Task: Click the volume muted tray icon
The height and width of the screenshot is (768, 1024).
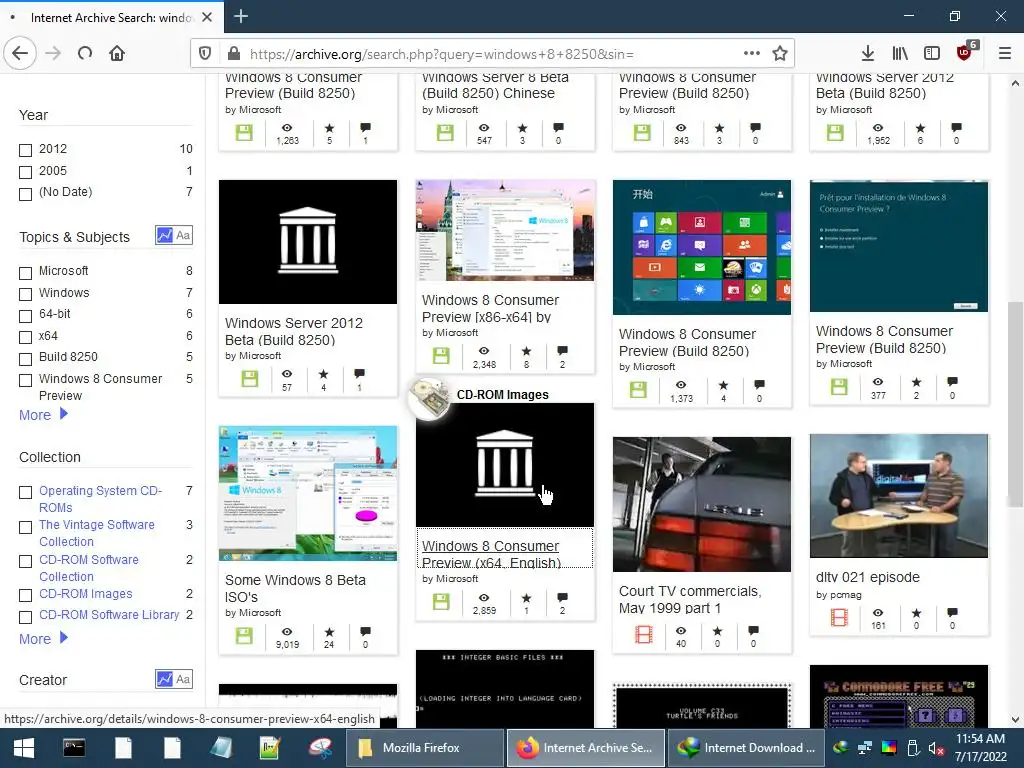Action: pos(935,748)
